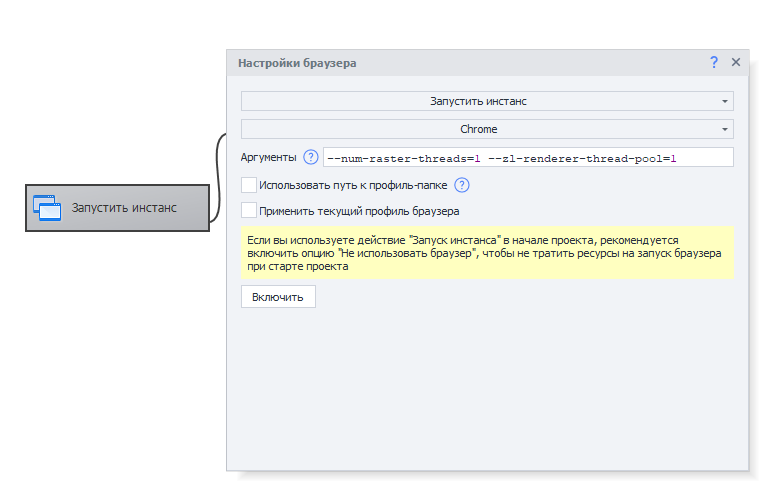This screenshot has width=771, height=494.
Task: Click the arrow on the Chrome dropdown
Action: coord(724,129)
